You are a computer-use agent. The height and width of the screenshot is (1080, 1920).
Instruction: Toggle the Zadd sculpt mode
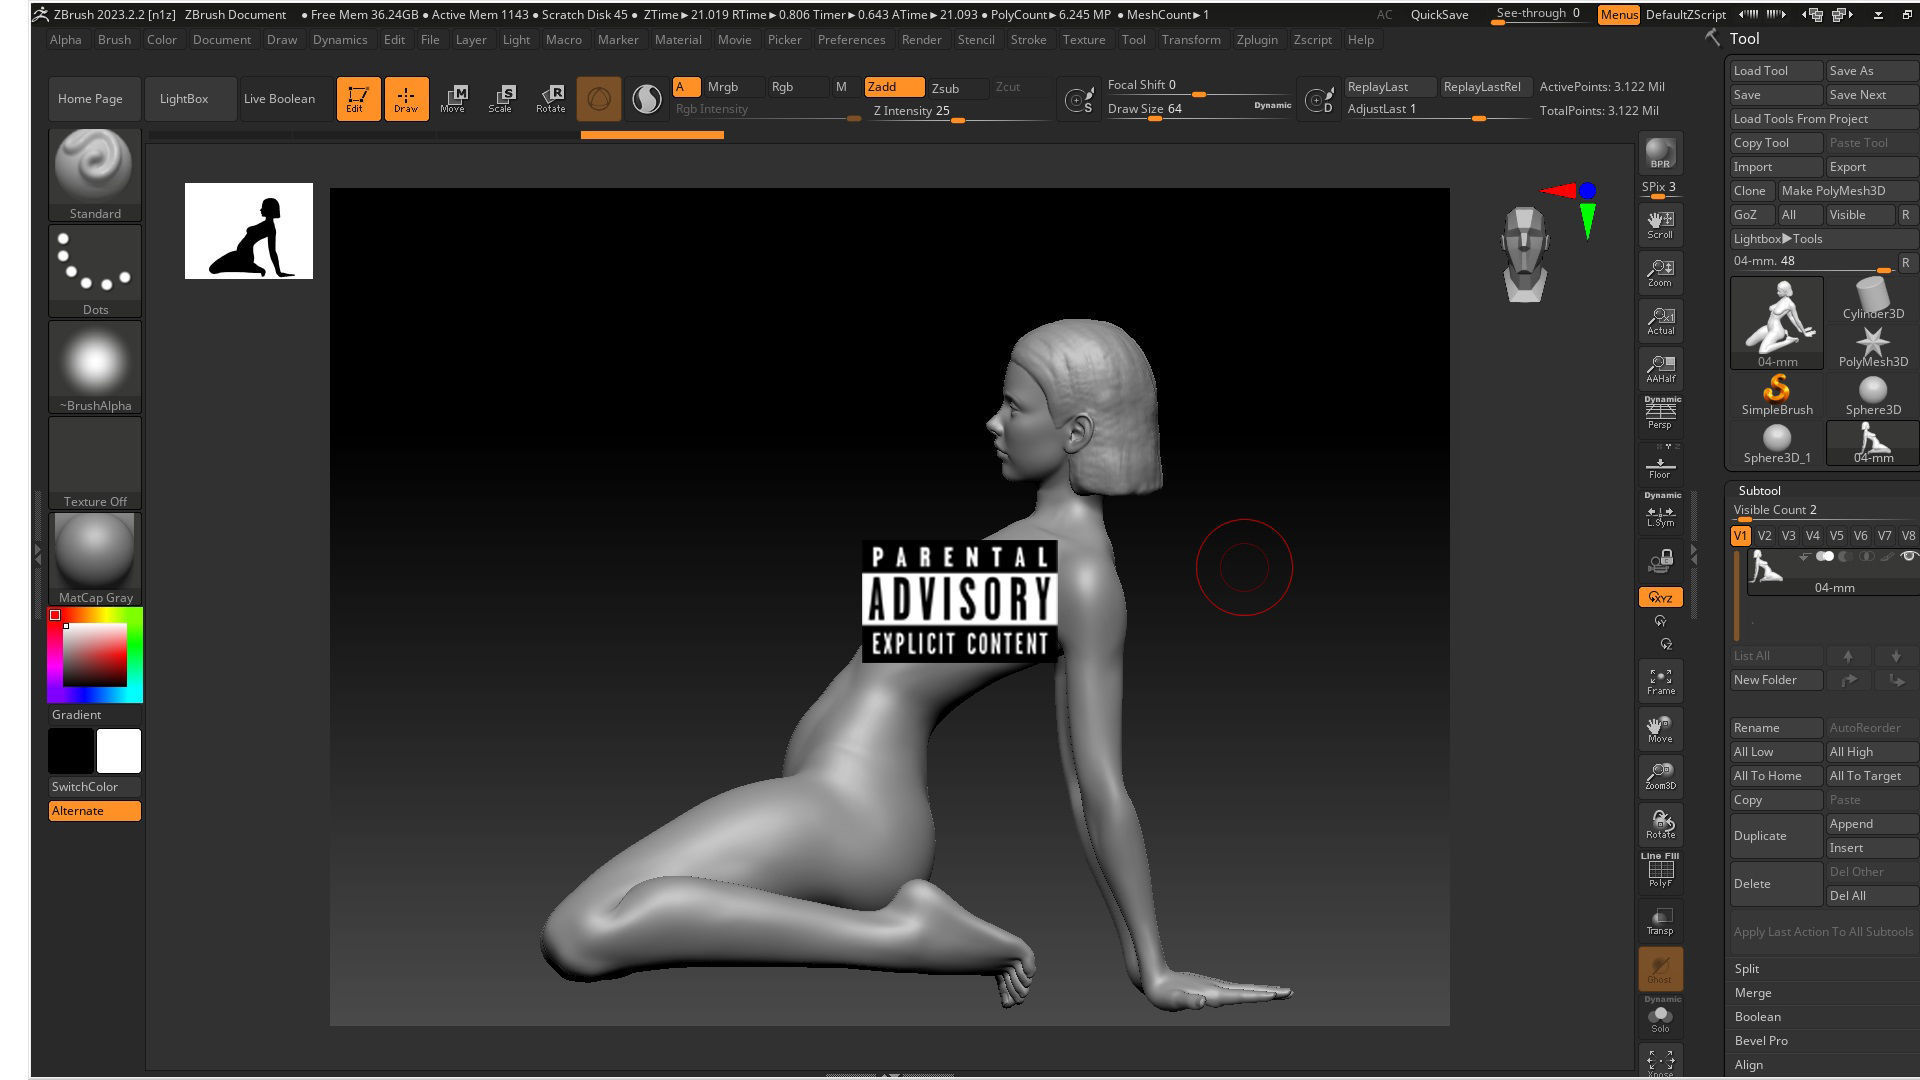coord(894,87)
